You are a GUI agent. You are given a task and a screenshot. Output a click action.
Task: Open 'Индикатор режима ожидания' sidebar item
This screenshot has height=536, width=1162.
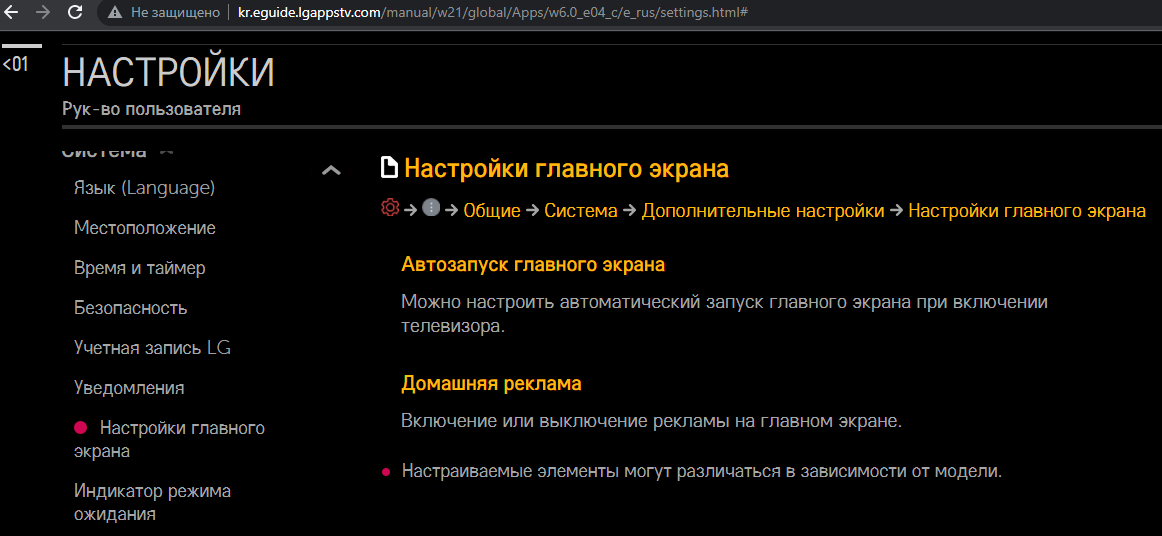[x=152, y=502]
